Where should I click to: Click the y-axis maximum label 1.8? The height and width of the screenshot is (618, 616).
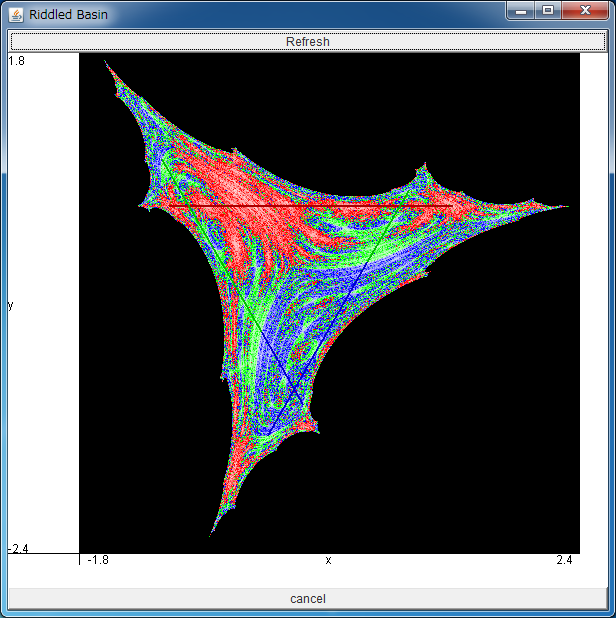[x=17, y=61]
